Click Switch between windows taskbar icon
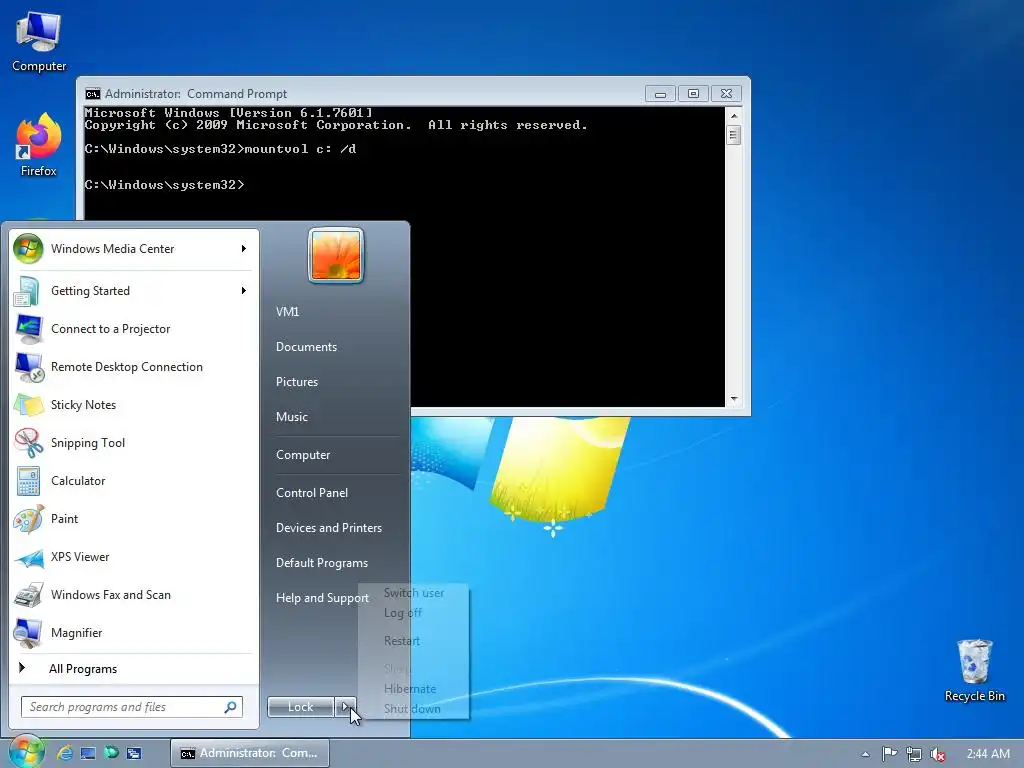1024x768 pixels. tap(134, 753)
